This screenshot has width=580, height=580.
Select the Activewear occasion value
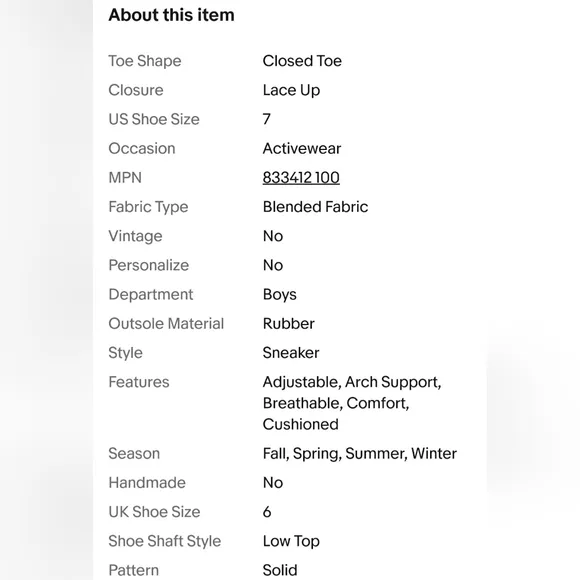tap(301, 149)
